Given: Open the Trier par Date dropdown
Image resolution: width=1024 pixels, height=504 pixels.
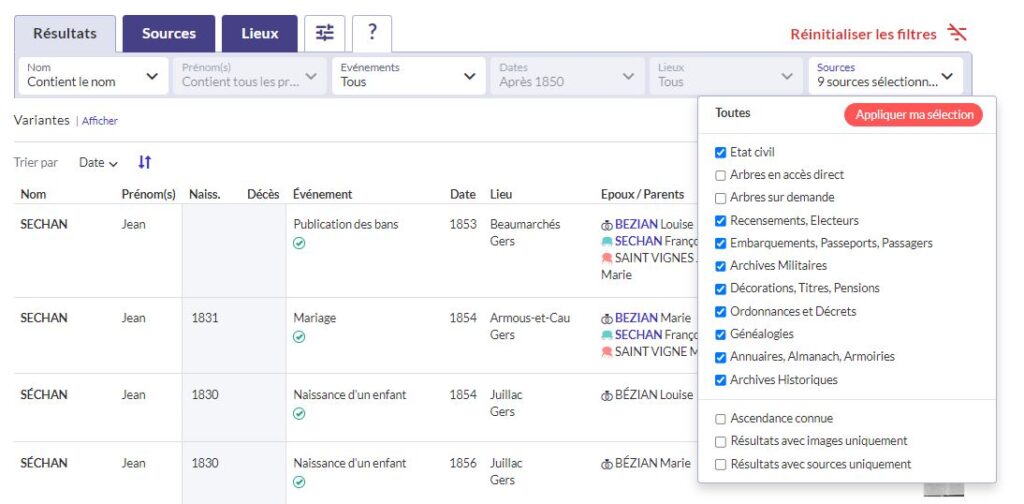Looking at the screenshot, I should 98,163.
